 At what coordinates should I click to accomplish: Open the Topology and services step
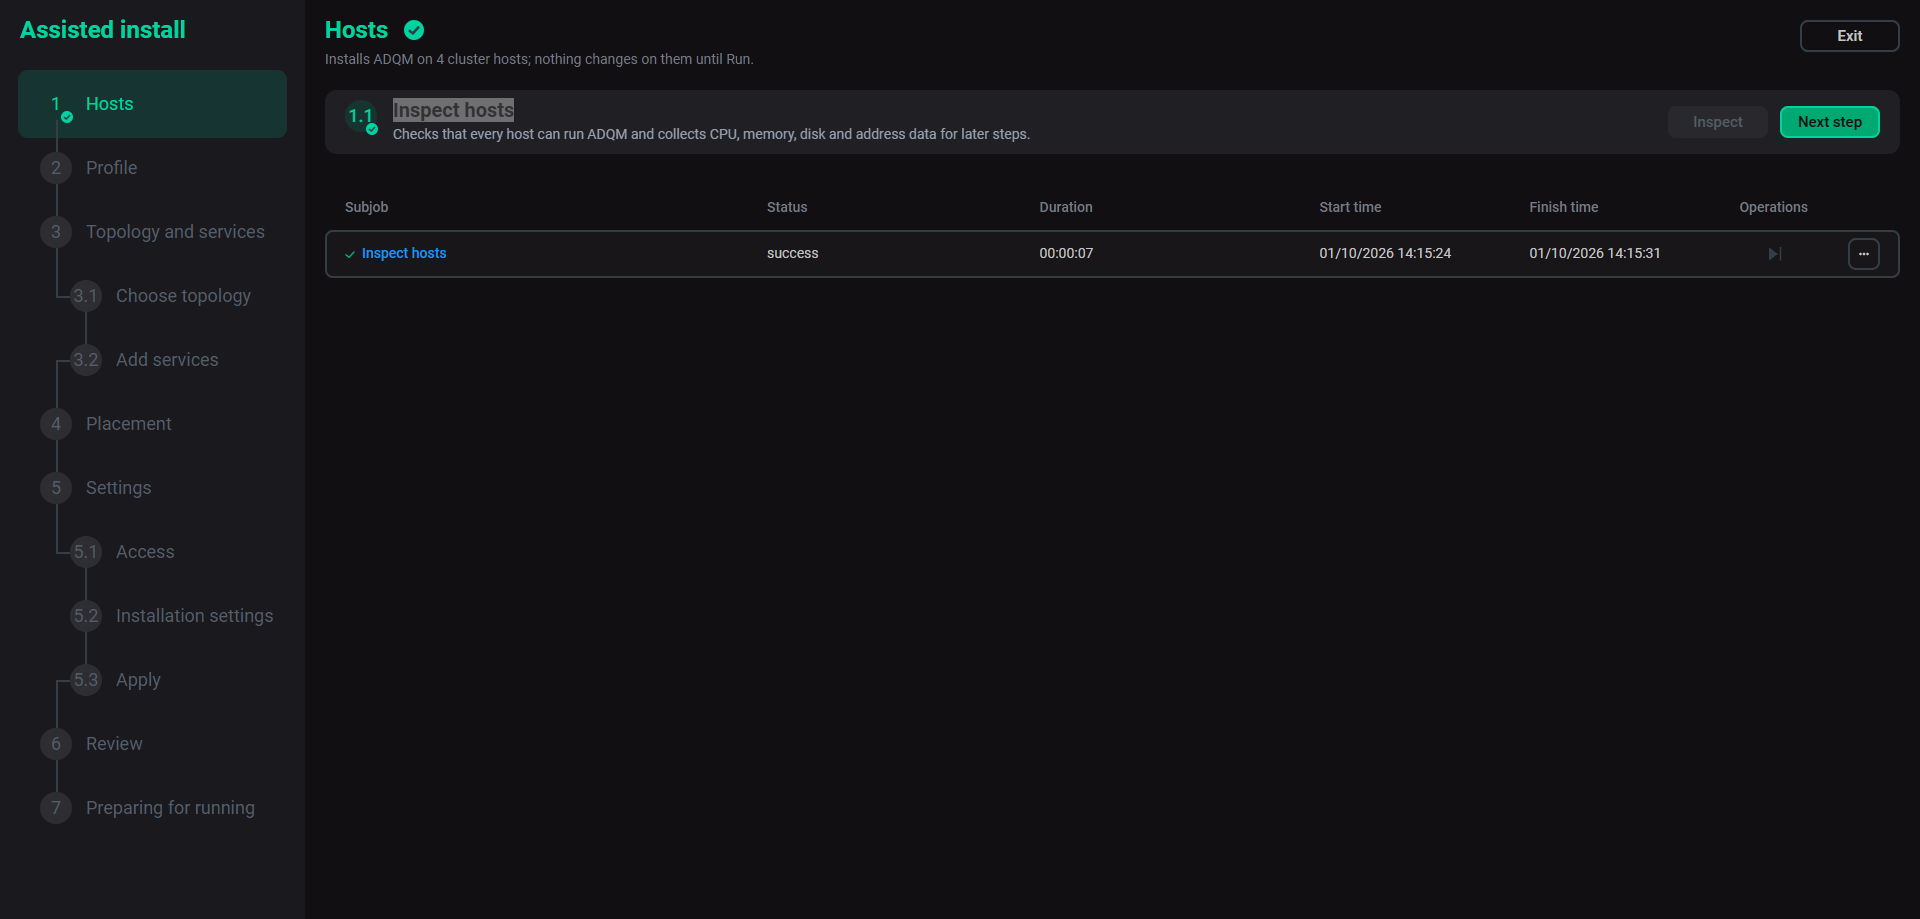[x=175, y=232]
